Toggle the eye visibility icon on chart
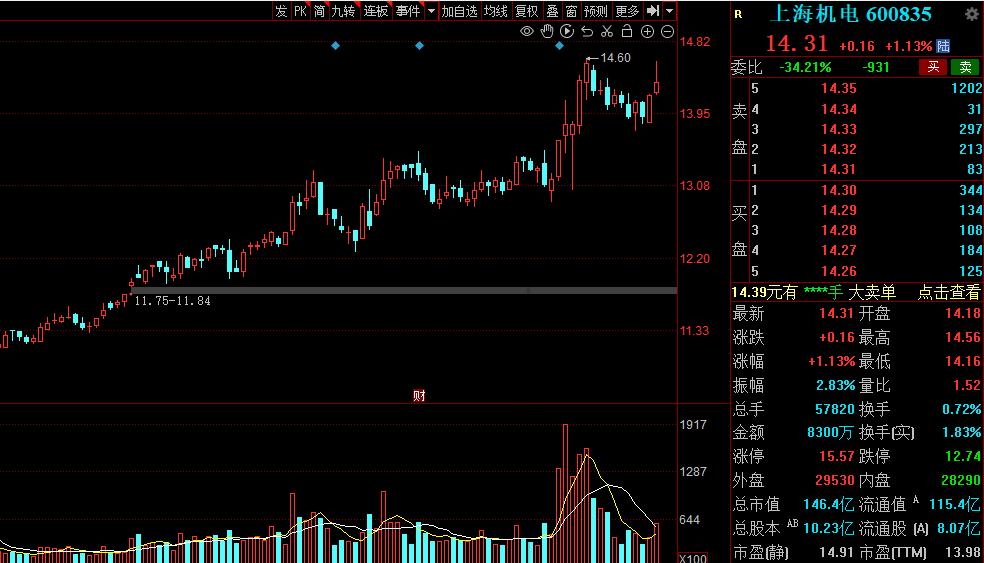The height and width of the screenshot is (563, 984). pos(527,31)
